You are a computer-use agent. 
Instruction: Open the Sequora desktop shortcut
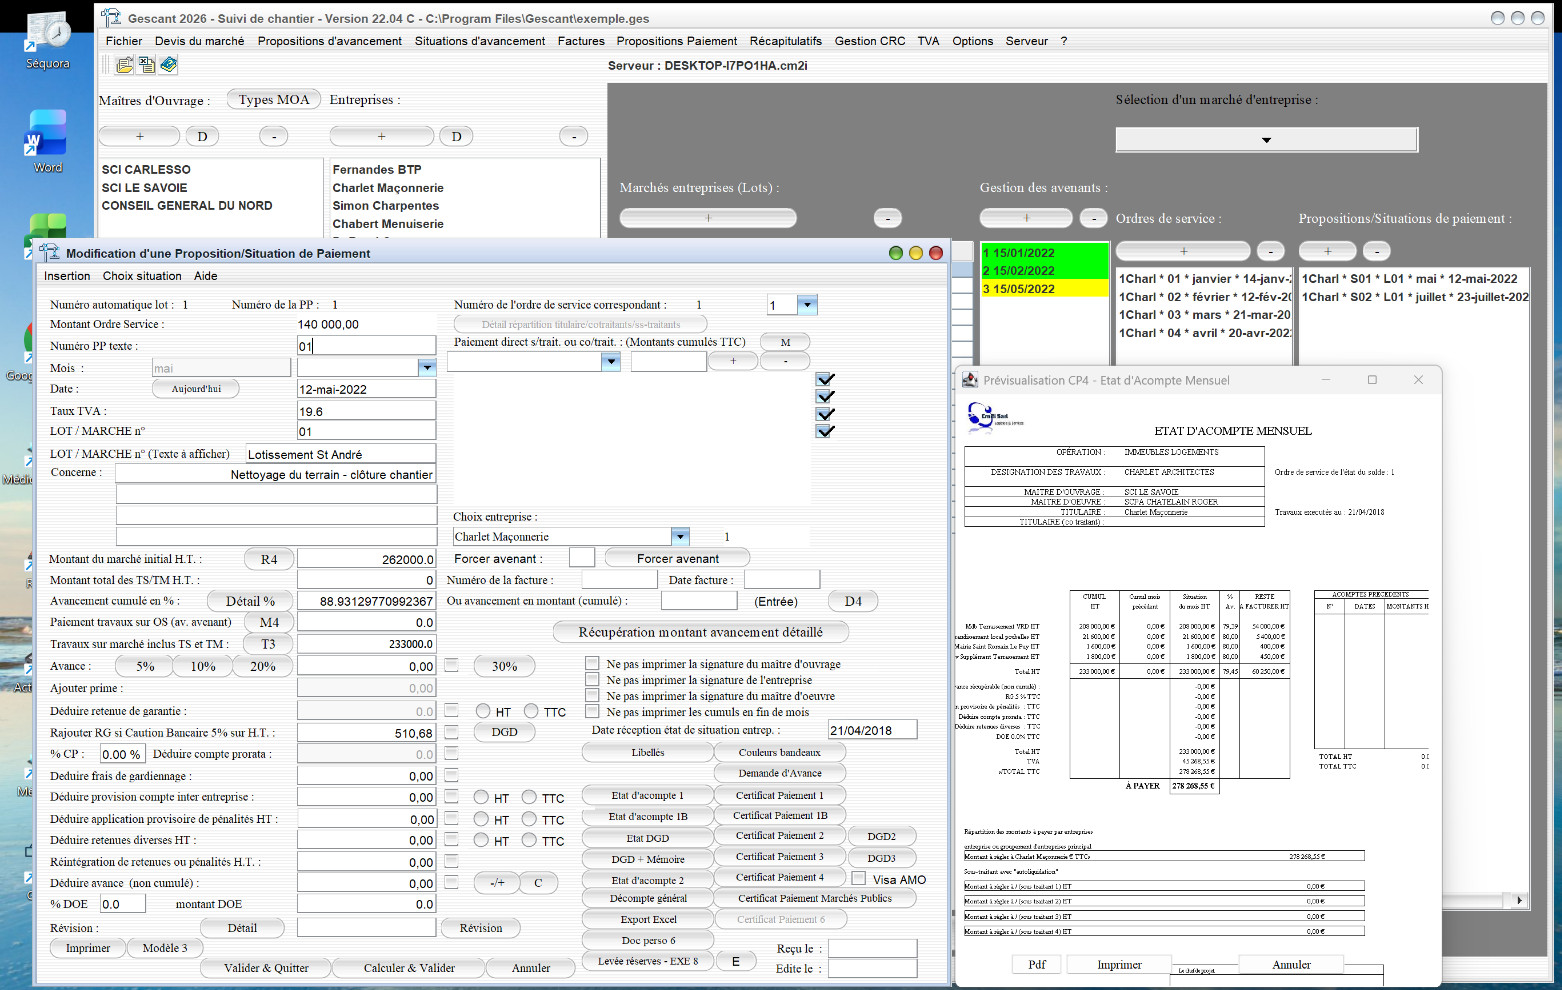pyautogui.click(x=47, y=42)
